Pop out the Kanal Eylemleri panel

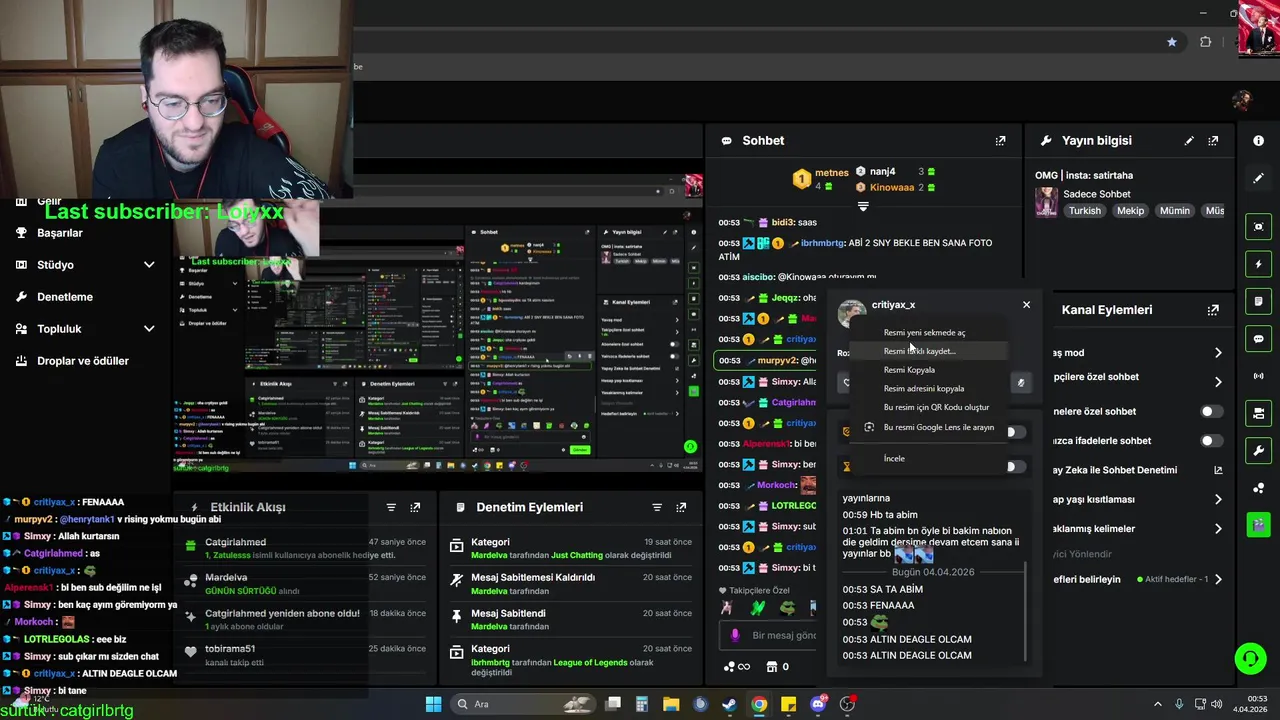[x=1213, y=310]
